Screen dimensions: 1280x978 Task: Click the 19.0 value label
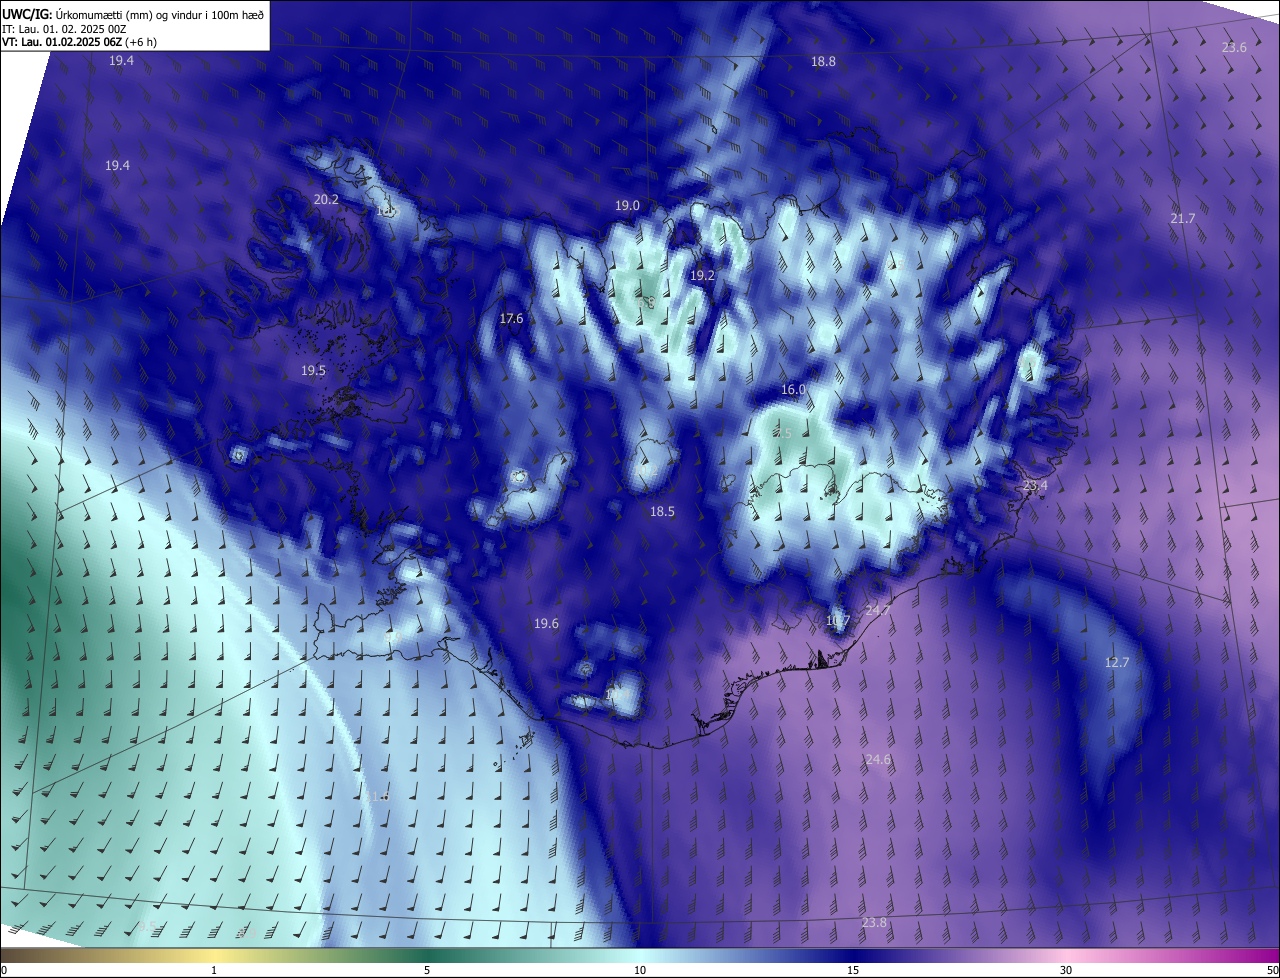click(x=627, y=206)
